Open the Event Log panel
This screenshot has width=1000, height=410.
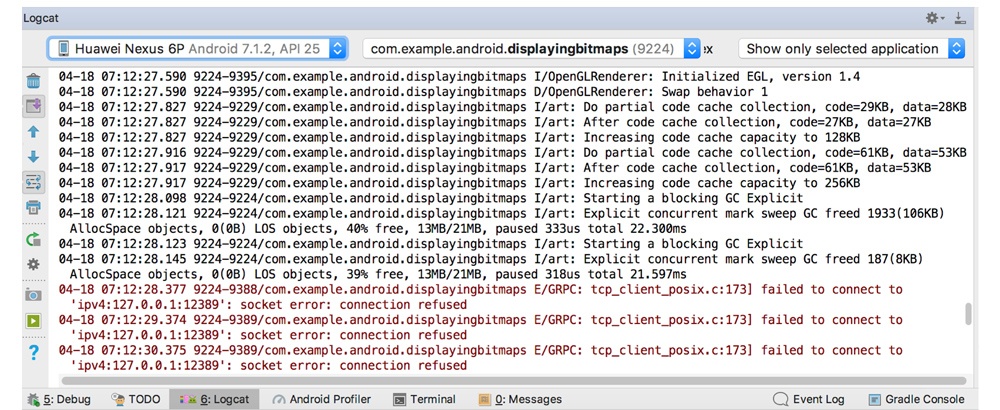[808, 399]
